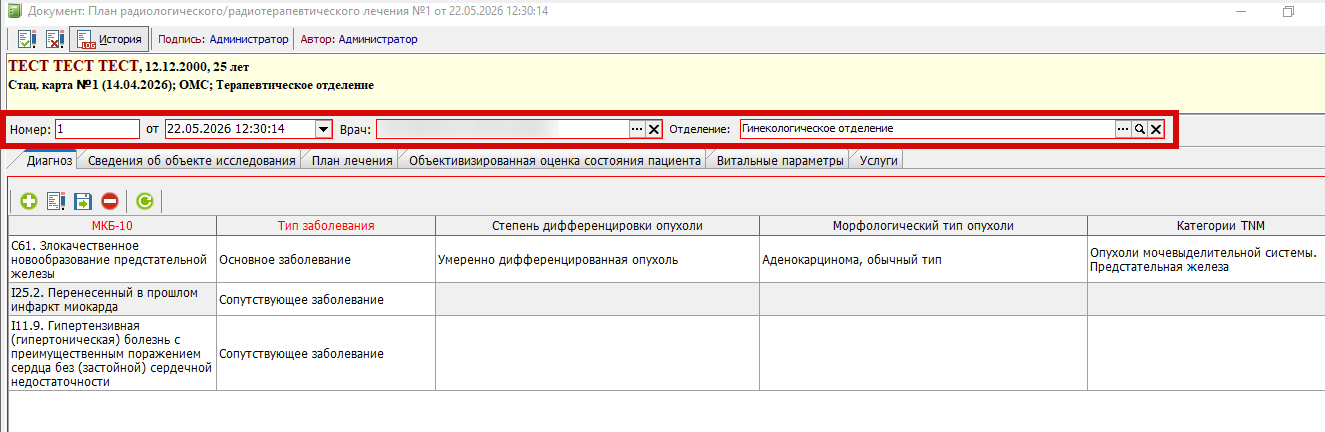The width and height of the screenshot is (1325, 432).
Task: Click the Отделение field Гинекологическое отделение
Action: [x=927, y=129]
